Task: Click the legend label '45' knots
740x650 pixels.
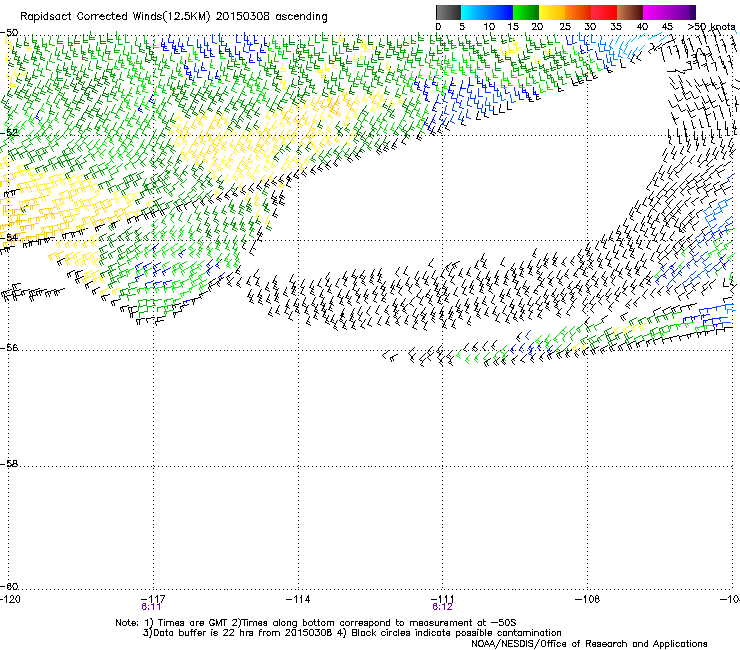Action: [667, 27]
